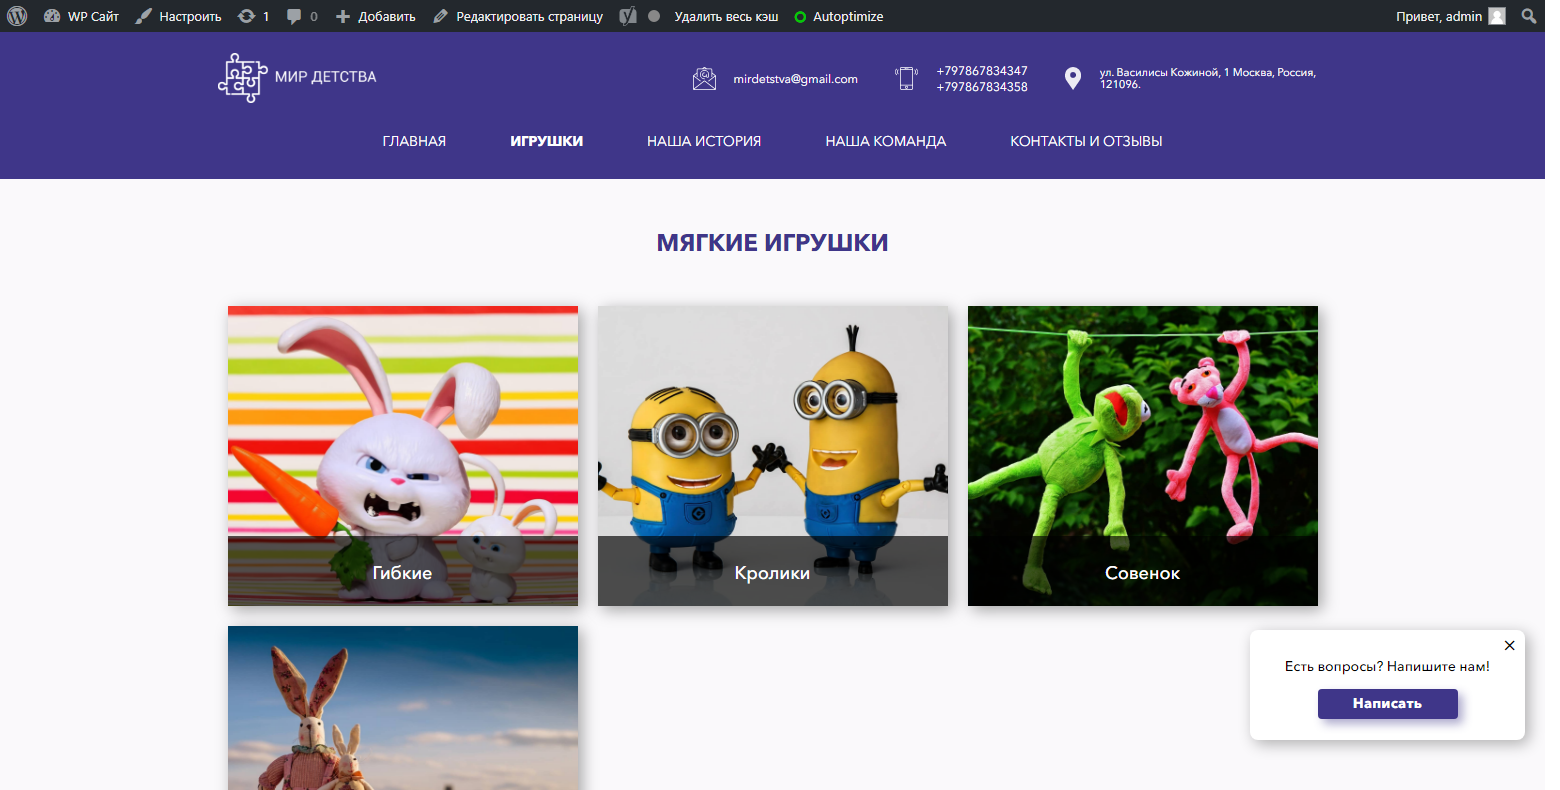
Task: Open the fabric bunny toy thumbnail
Action: point(403,708)
